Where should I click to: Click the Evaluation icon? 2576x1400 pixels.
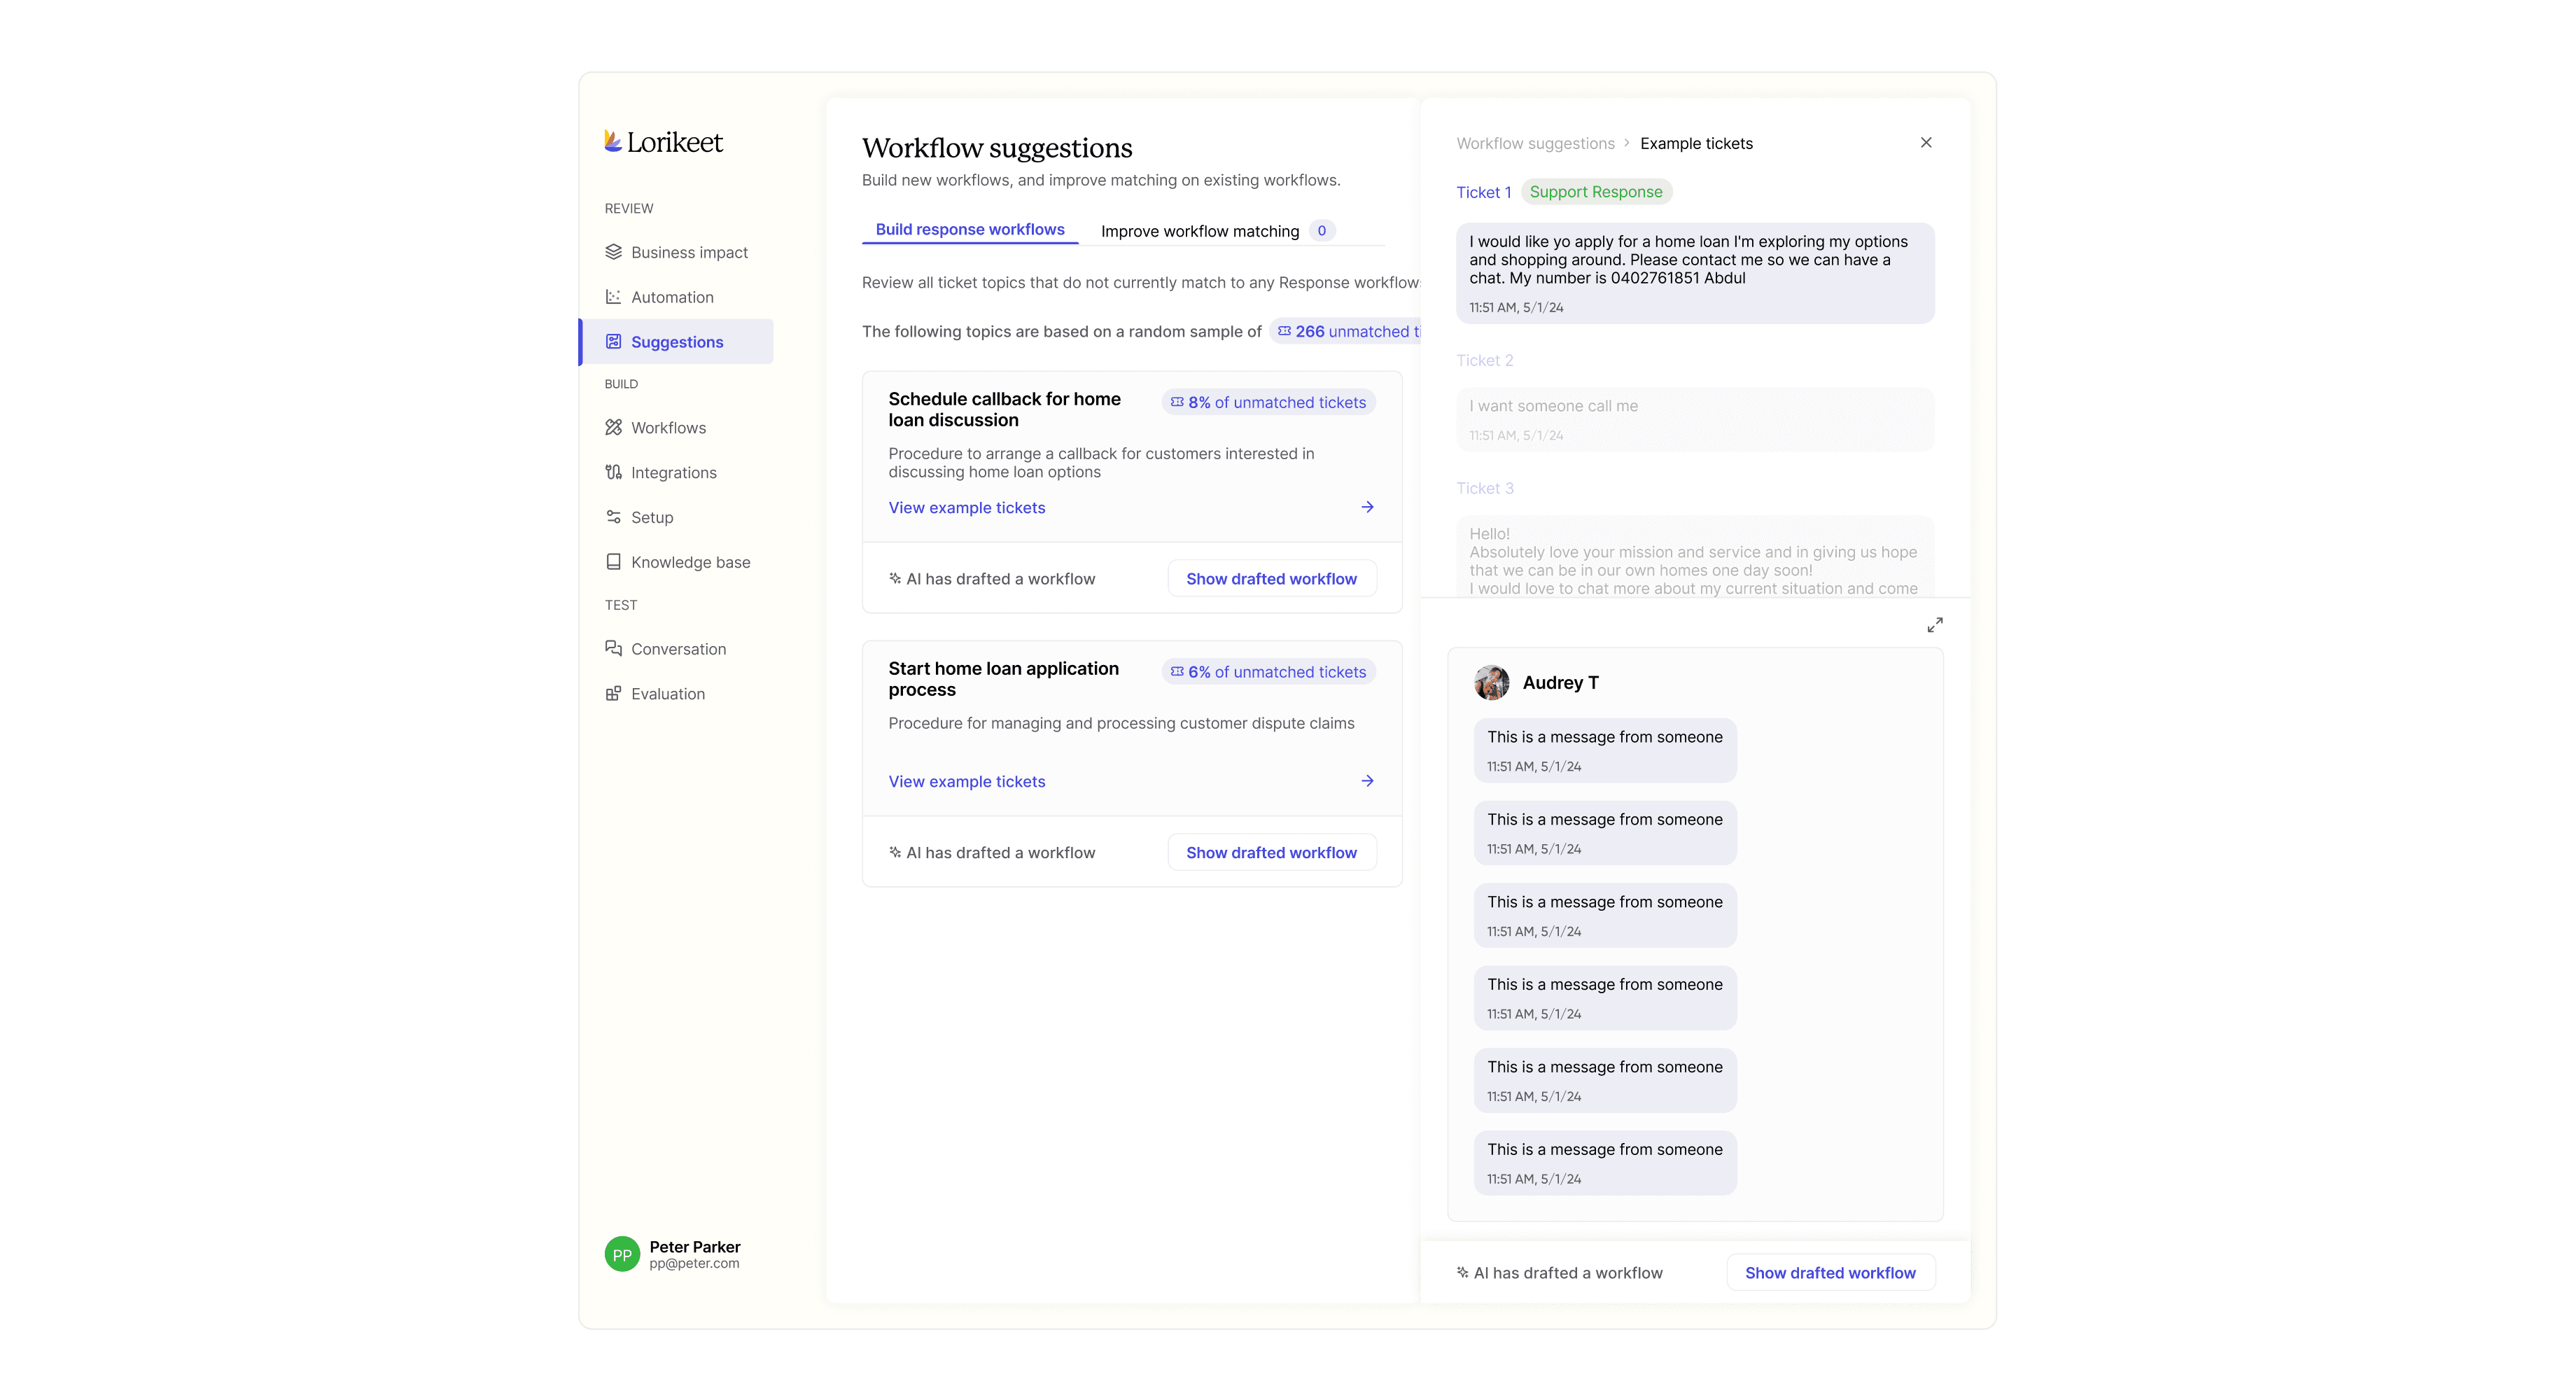click(x=613, y=693)
